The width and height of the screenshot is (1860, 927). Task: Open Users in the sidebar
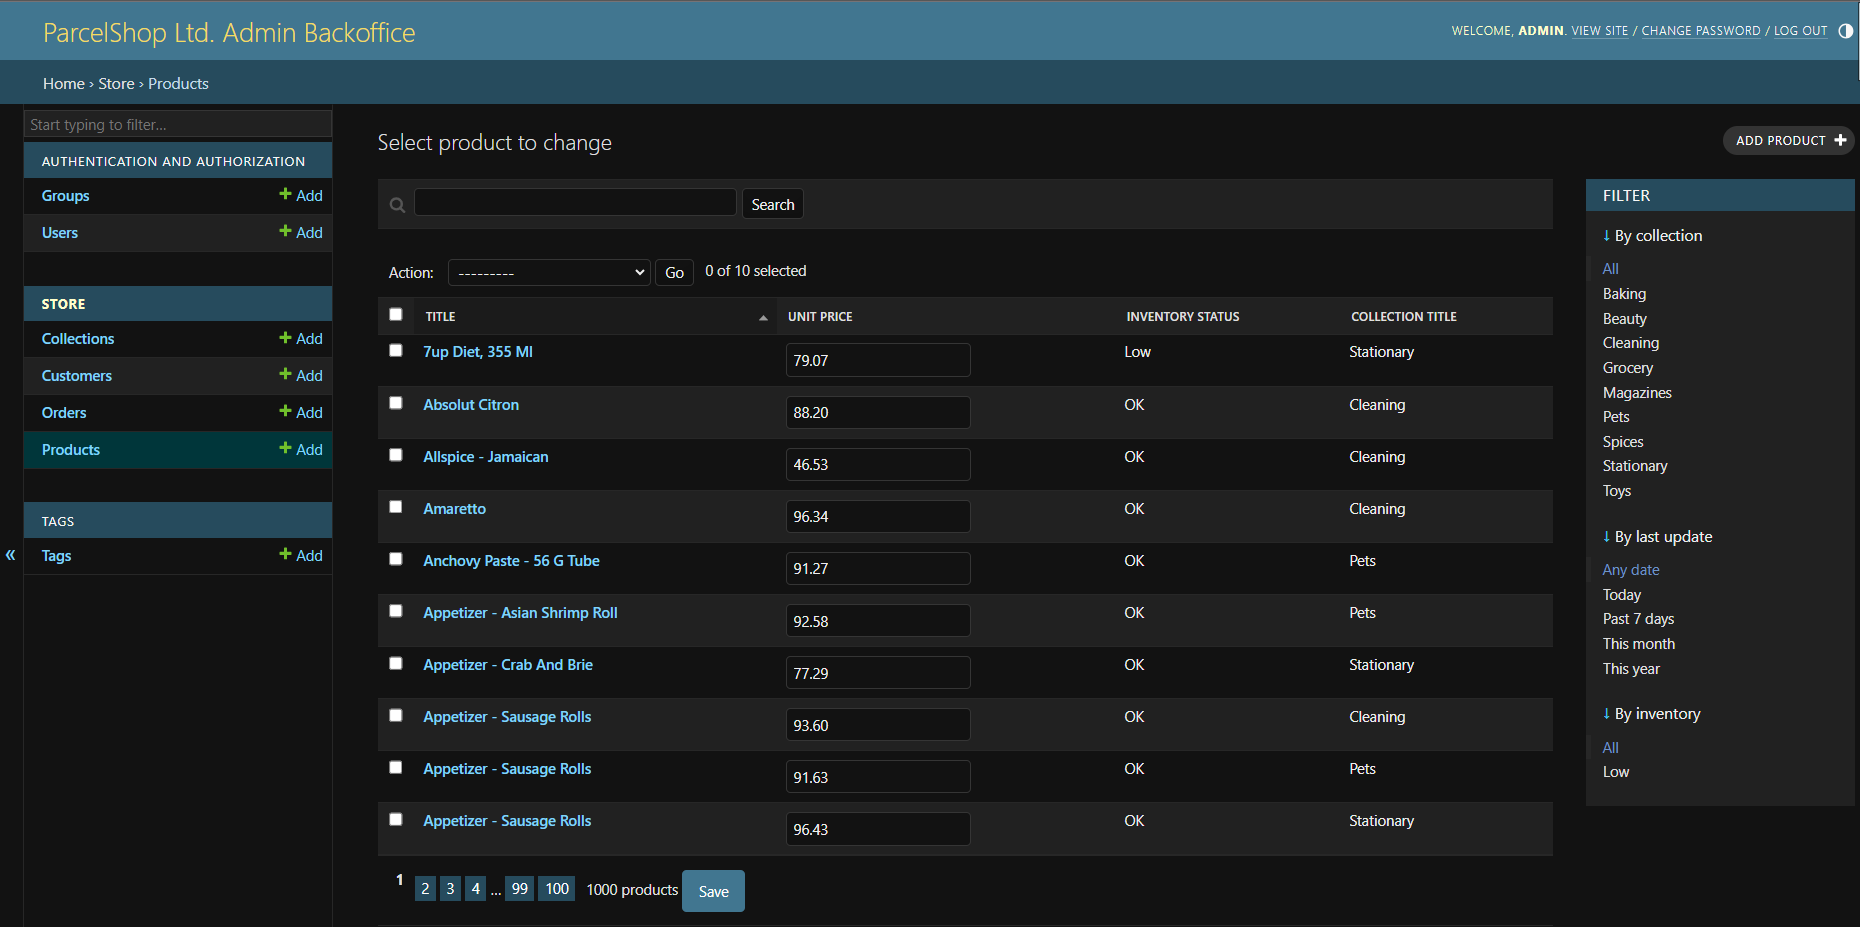pos(60,233)
